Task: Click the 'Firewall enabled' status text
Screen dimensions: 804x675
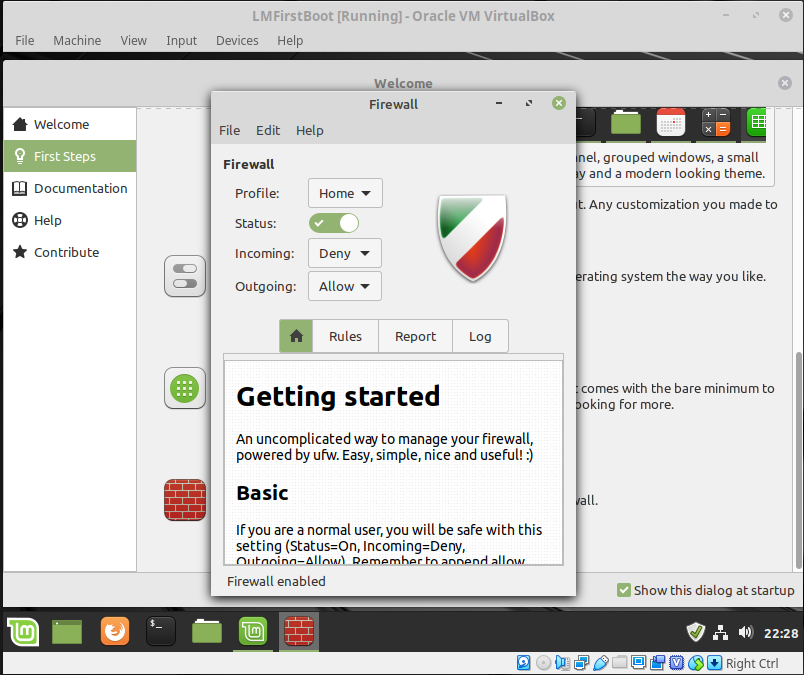Action: tap(276, 581)
